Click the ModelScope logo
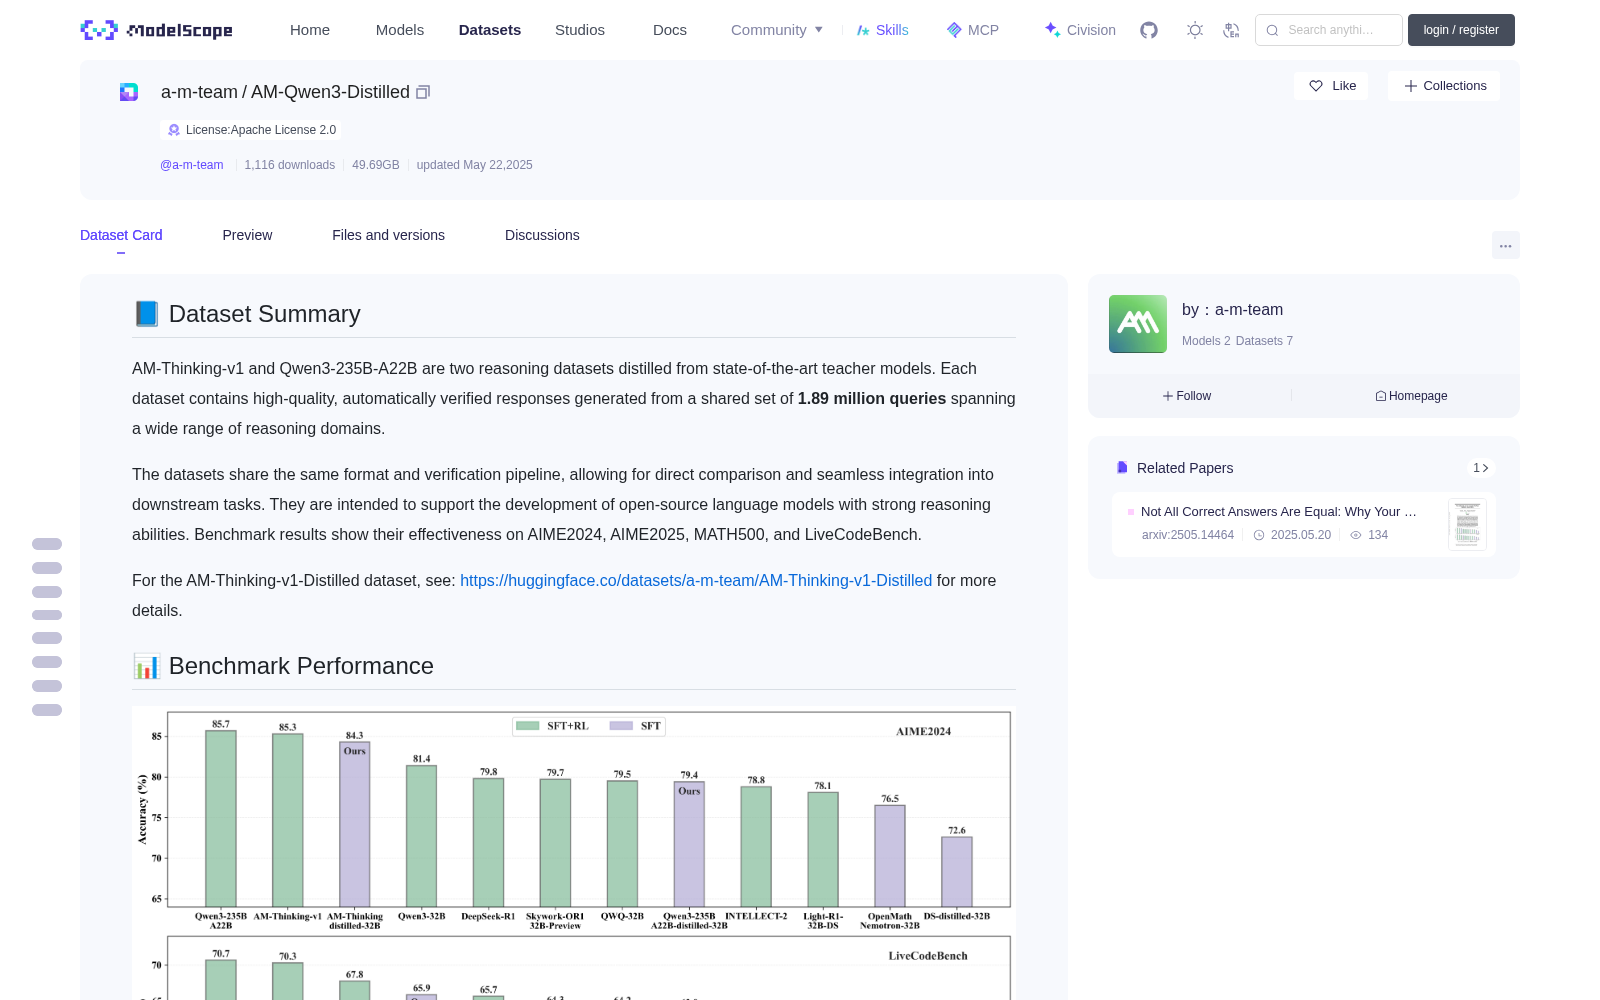 coord(157,30)
